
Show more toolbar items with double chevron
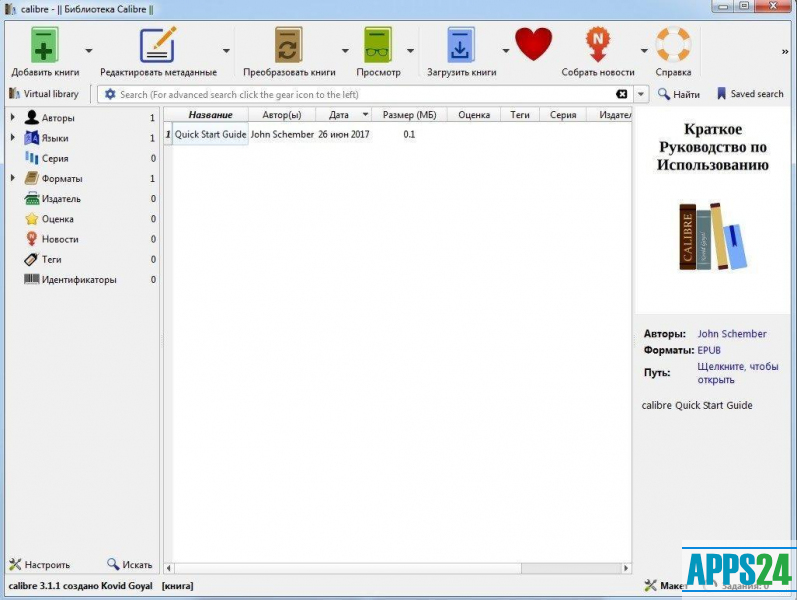click(785, 51)
